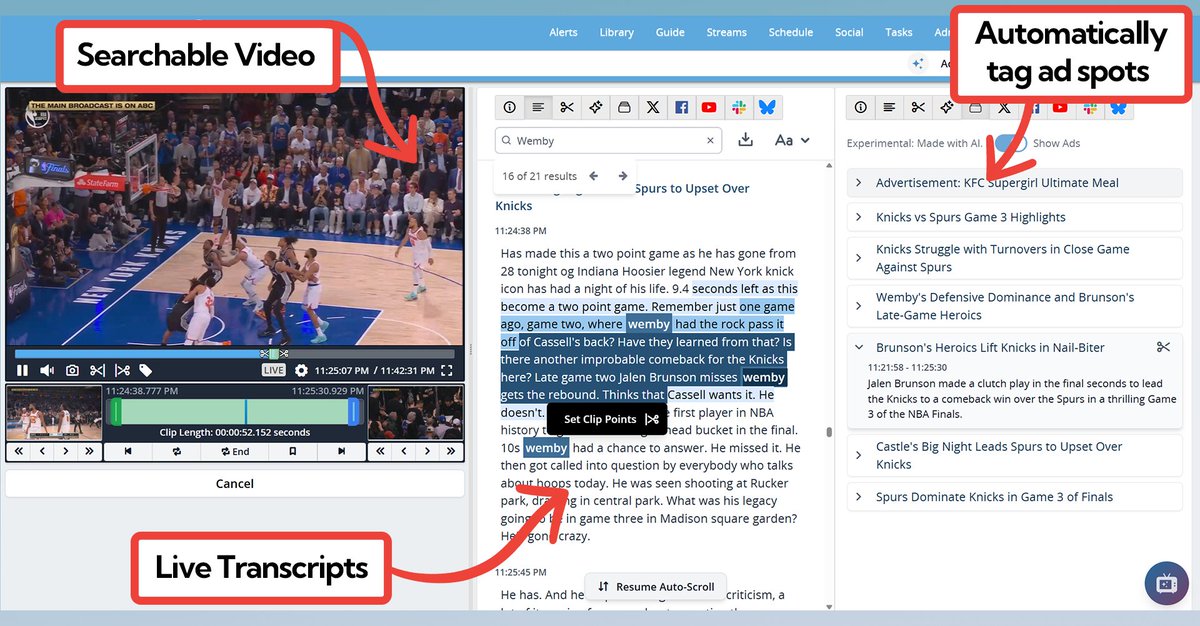
Task: Click Resume Auto-Scroll
Action: (x=656, y=587)
